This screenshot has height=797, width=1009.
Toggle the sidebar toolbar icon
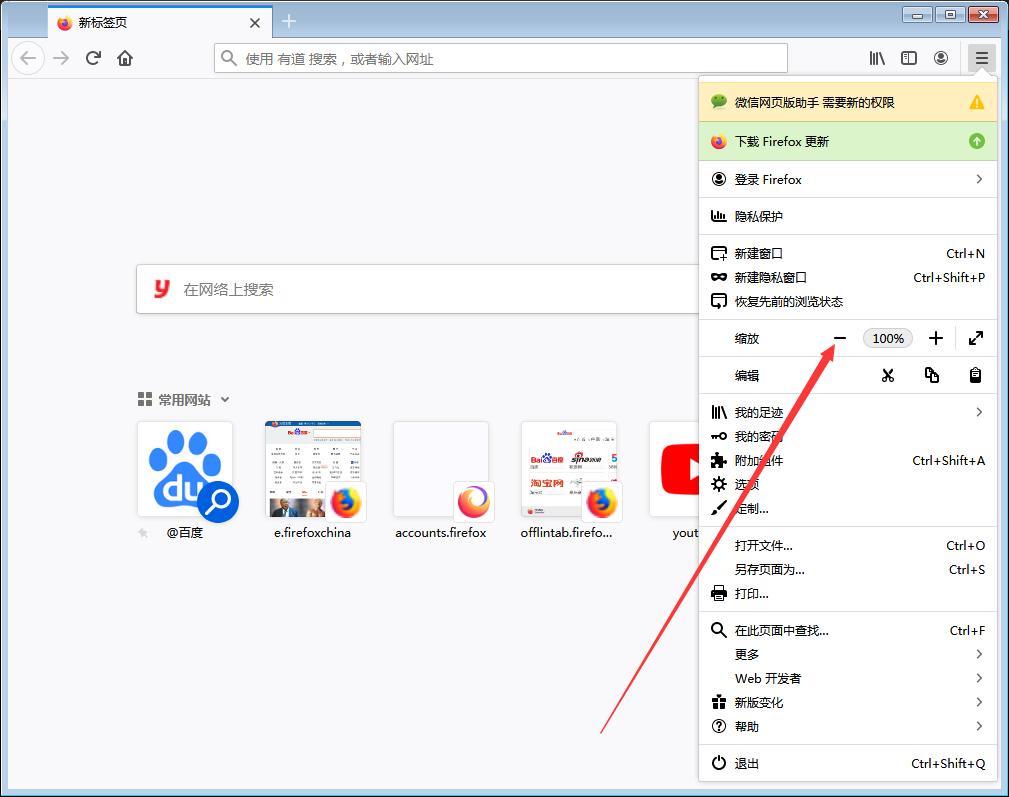(909, 59)
